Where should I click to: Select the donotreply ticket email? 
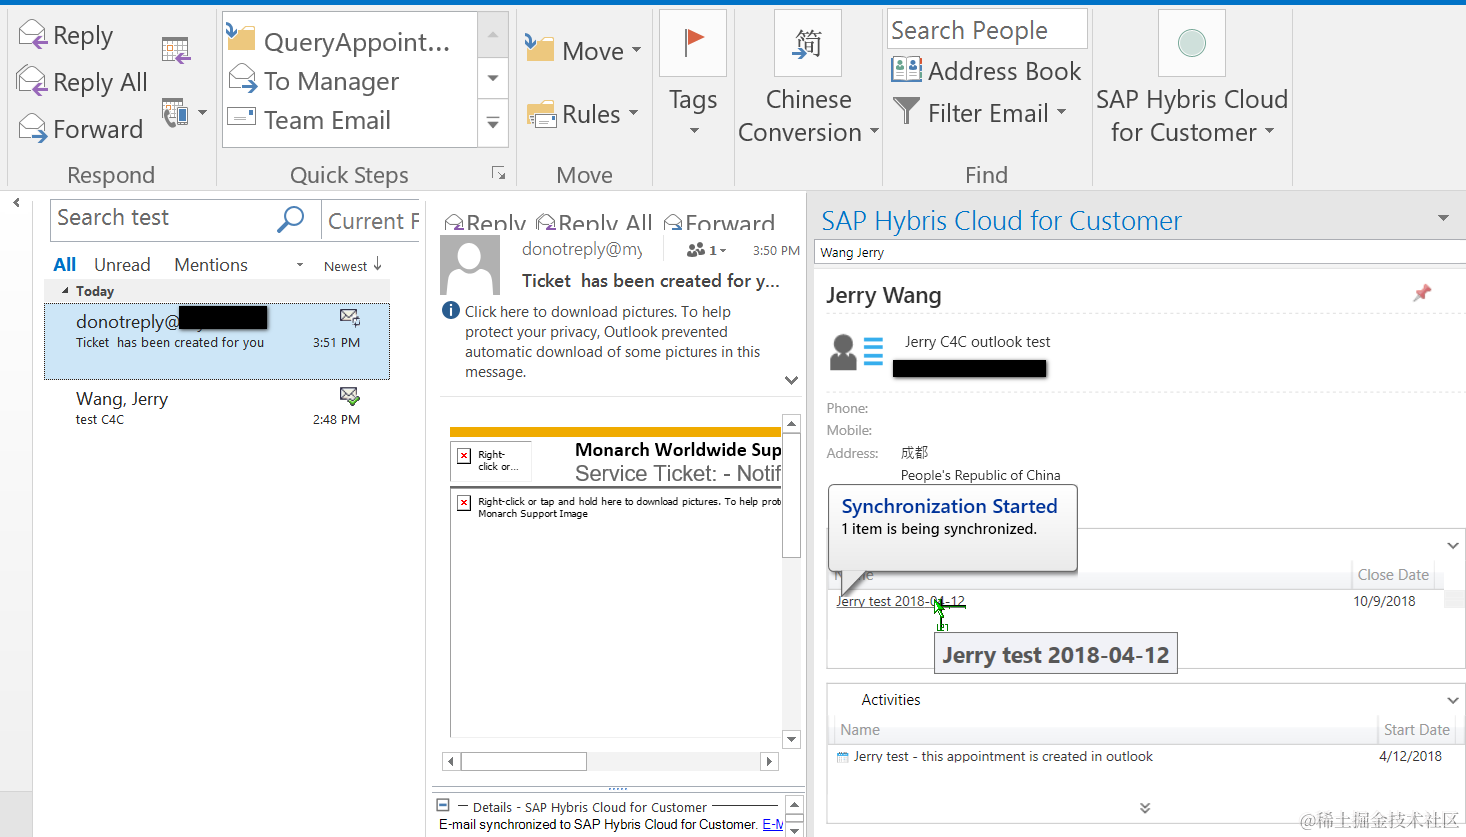pos(217,341)
